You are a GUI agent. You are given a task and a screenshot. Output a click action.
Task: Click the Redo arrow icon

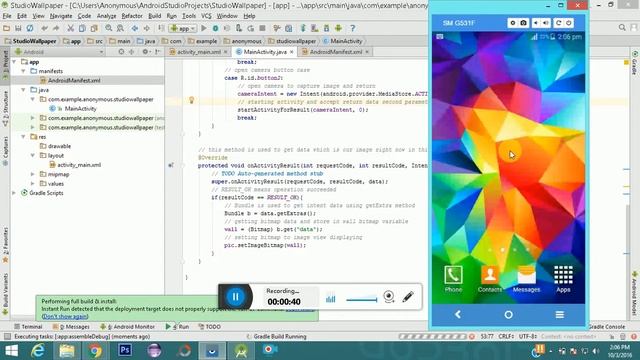tap(56, 28)
